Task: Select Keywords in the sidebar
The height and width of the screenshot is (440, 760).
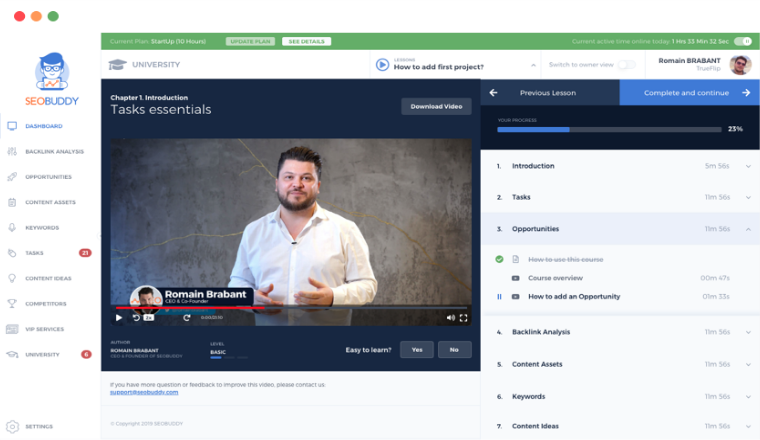Action: pyautogui.click(x=42, y=228)
